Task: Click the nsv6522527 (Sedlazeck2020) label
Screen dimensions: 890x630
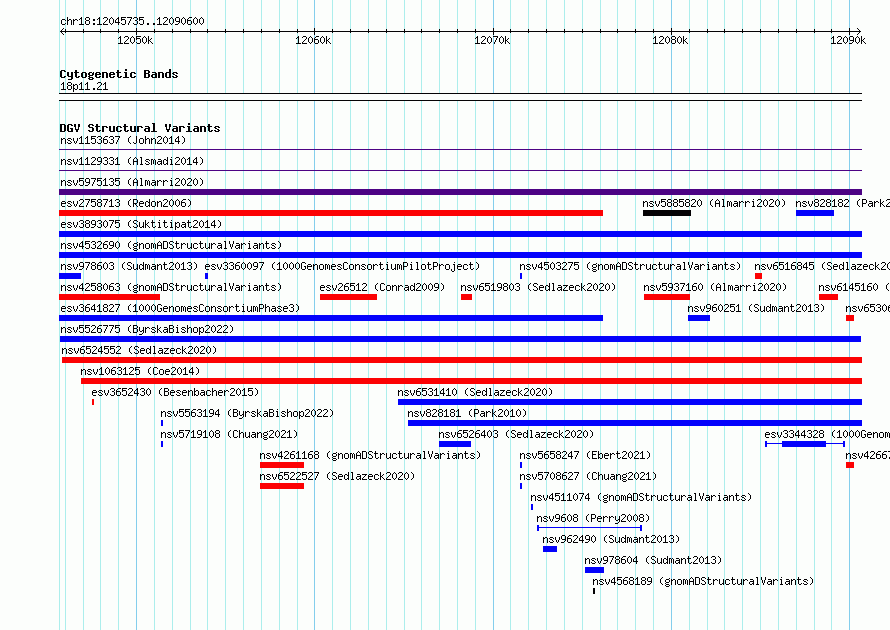Action: pyautogui.click(x=337, y=476)
